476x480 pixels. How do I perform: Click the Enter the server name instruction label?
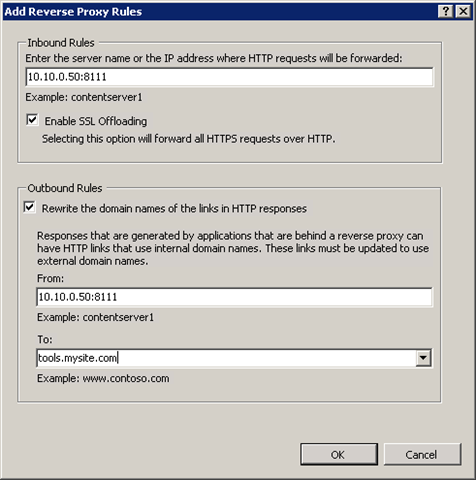pos(214,59)
